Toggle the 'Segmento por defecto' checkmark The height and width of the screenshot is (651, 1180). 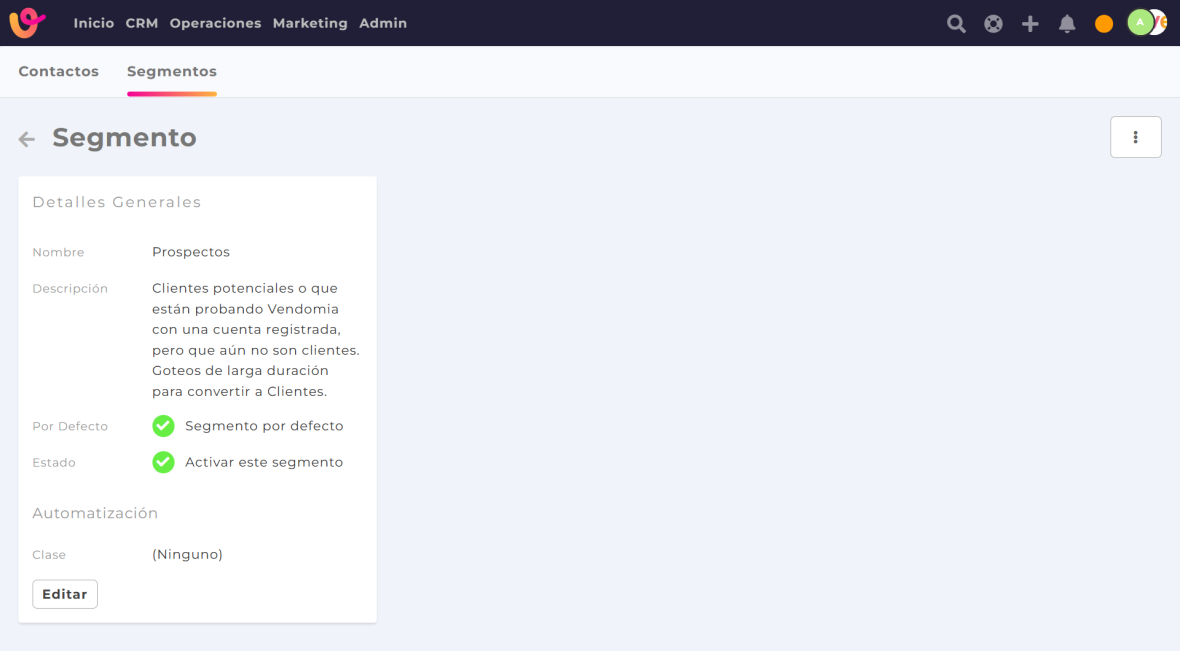point(163,426)
